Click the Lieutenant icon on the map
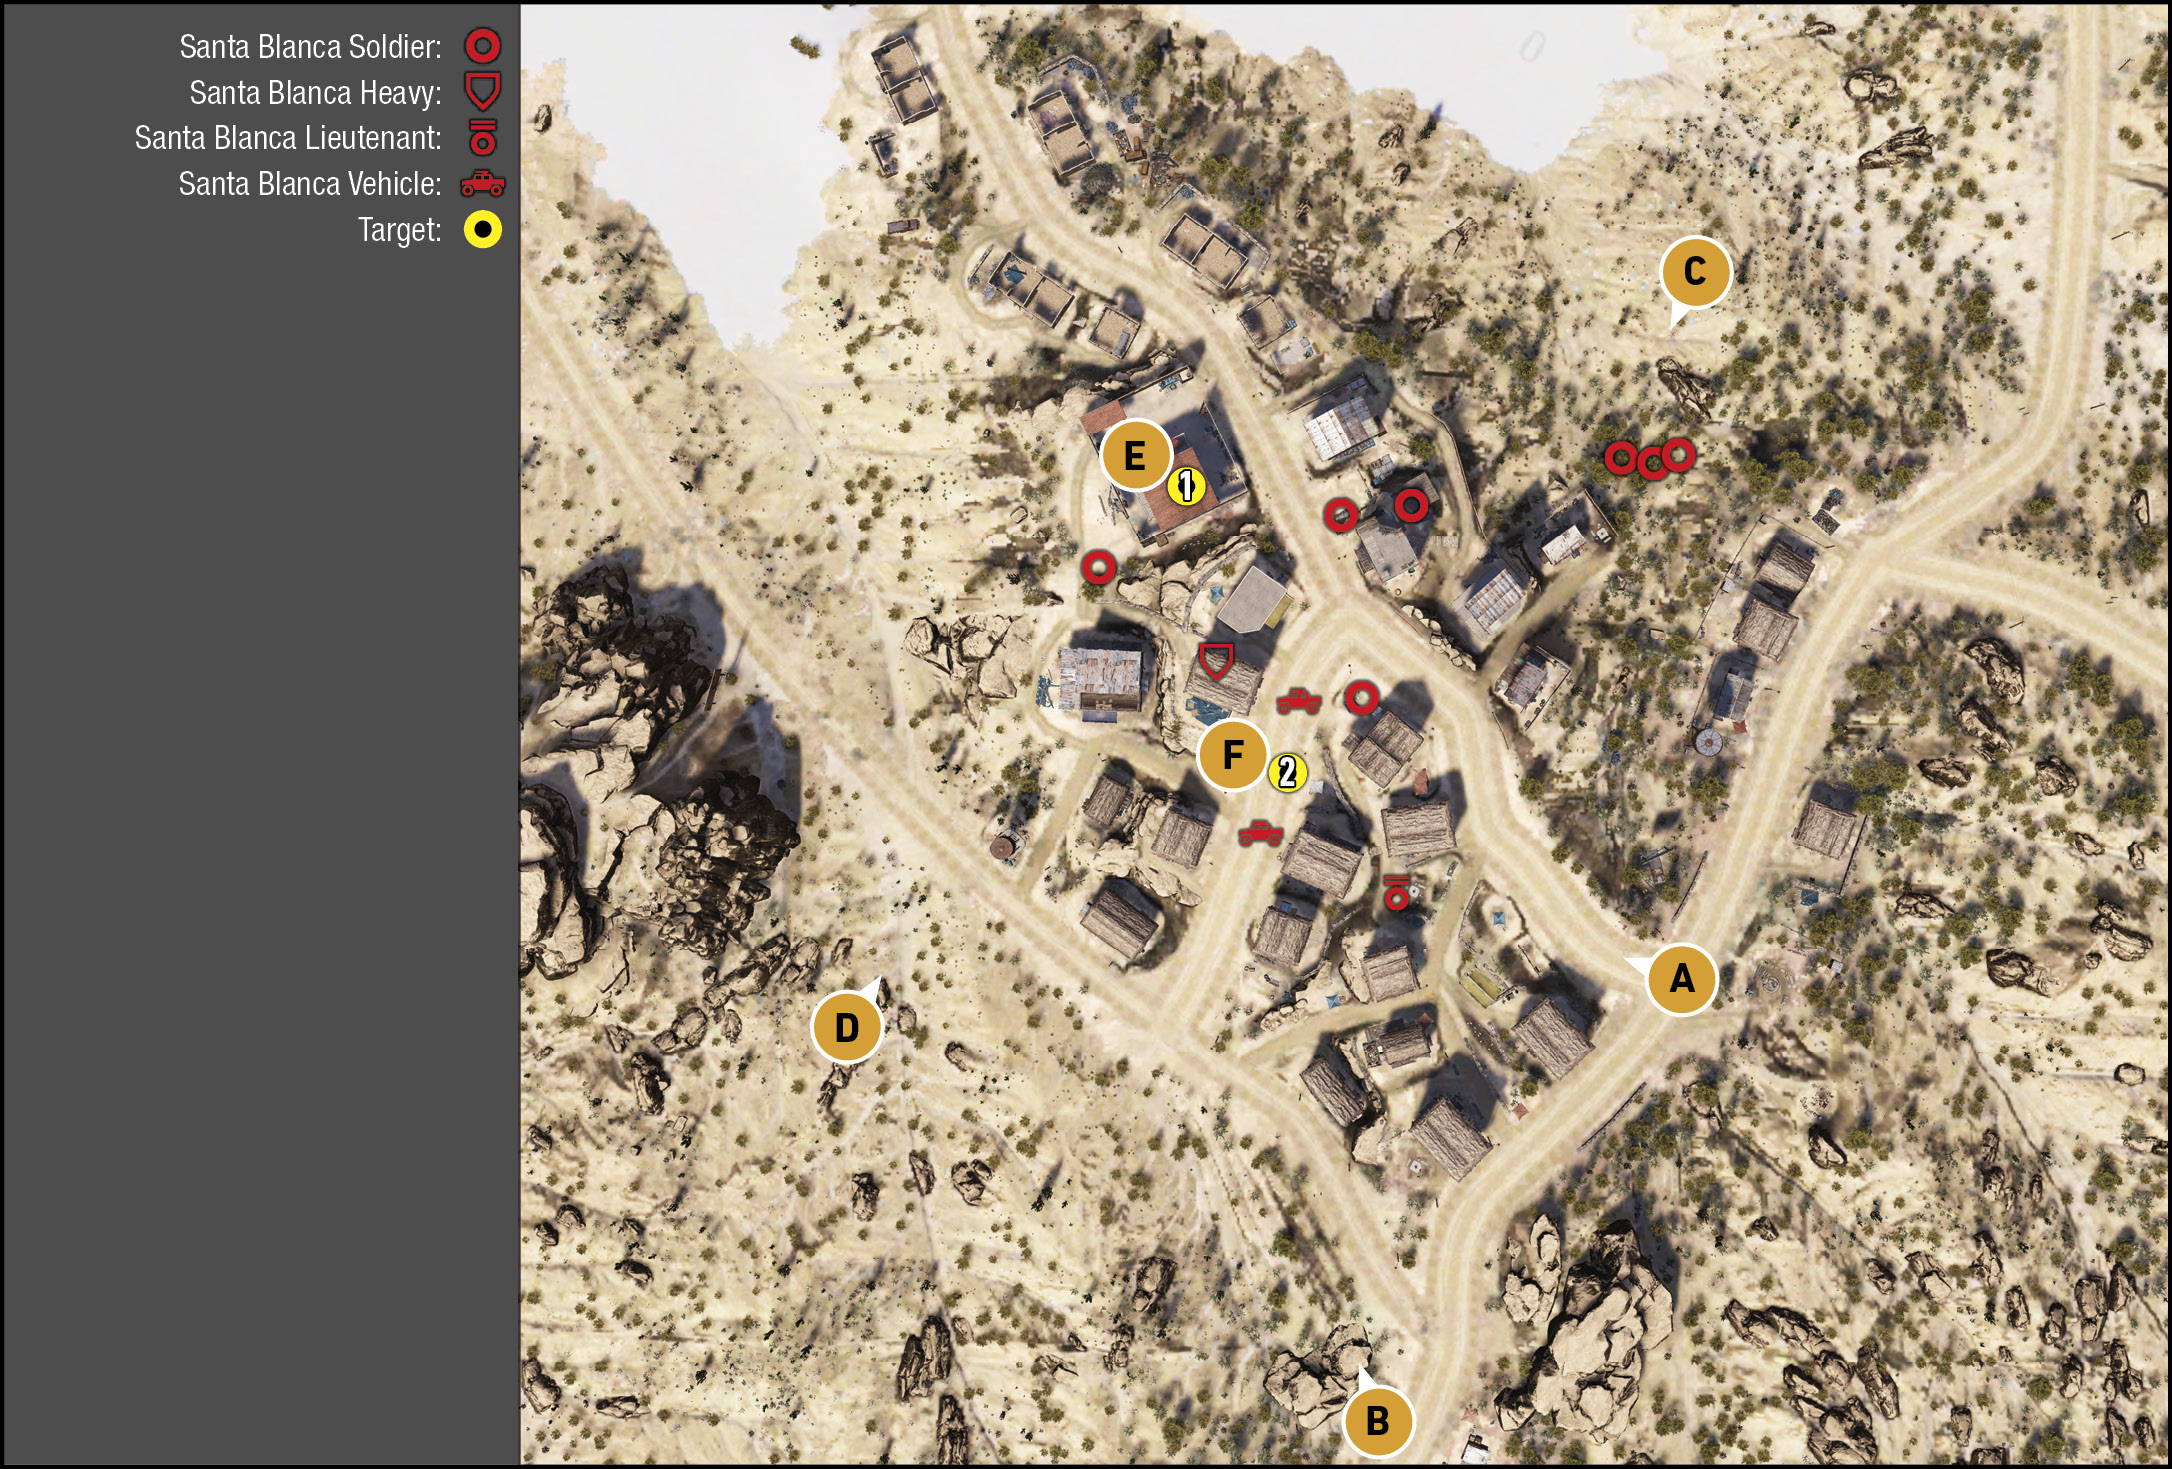This screenshot has width=2172, height=1469. pos(1397,892)
